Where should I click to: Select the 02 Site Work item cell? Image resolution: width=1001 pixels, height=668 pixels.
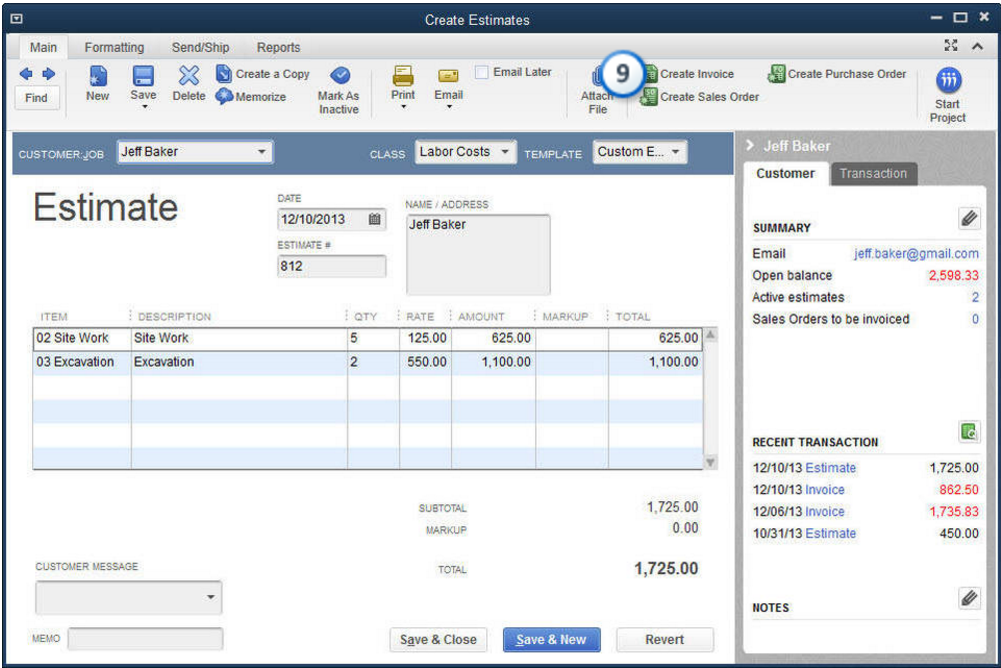point(82,338)
